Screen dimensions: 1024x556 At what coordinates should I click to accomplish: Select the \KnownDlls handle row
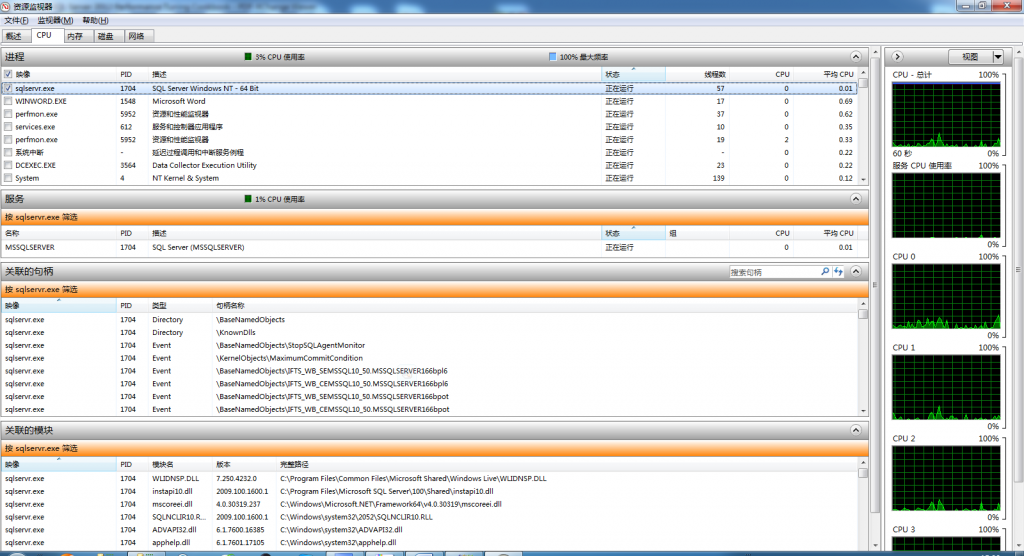430,333
